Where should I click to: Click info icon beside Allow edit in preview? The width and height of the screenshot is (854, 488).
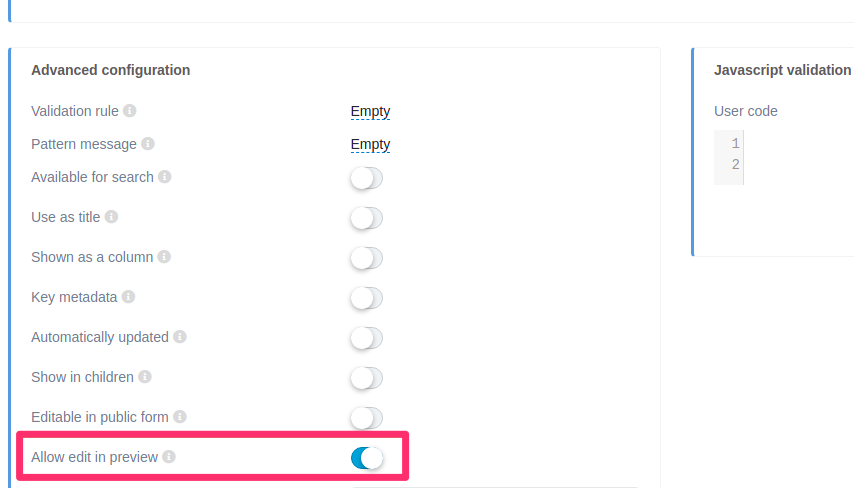169,457
